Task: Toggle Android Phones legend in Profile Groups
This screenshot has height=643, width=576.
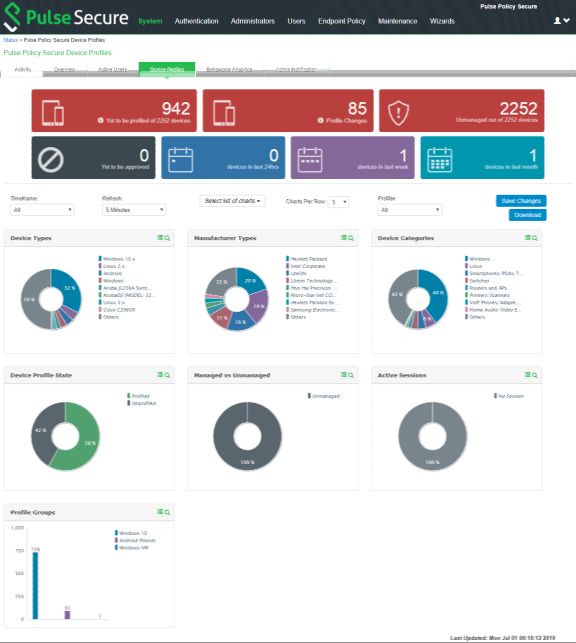Action: 135,540
